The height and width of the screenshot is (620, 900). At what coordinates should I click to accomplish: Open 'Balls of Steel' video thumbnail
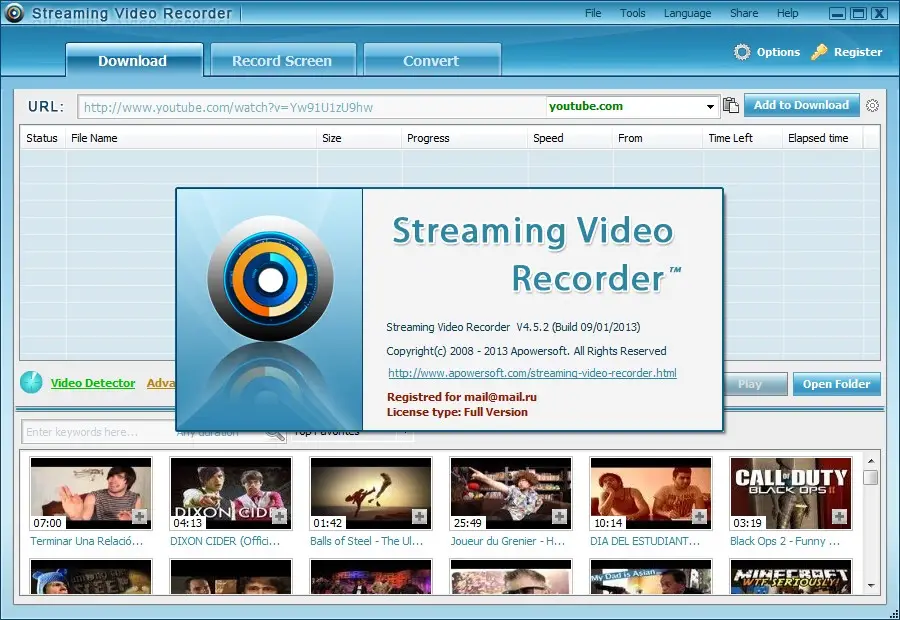pyautogui.click(x=371, y=493)
